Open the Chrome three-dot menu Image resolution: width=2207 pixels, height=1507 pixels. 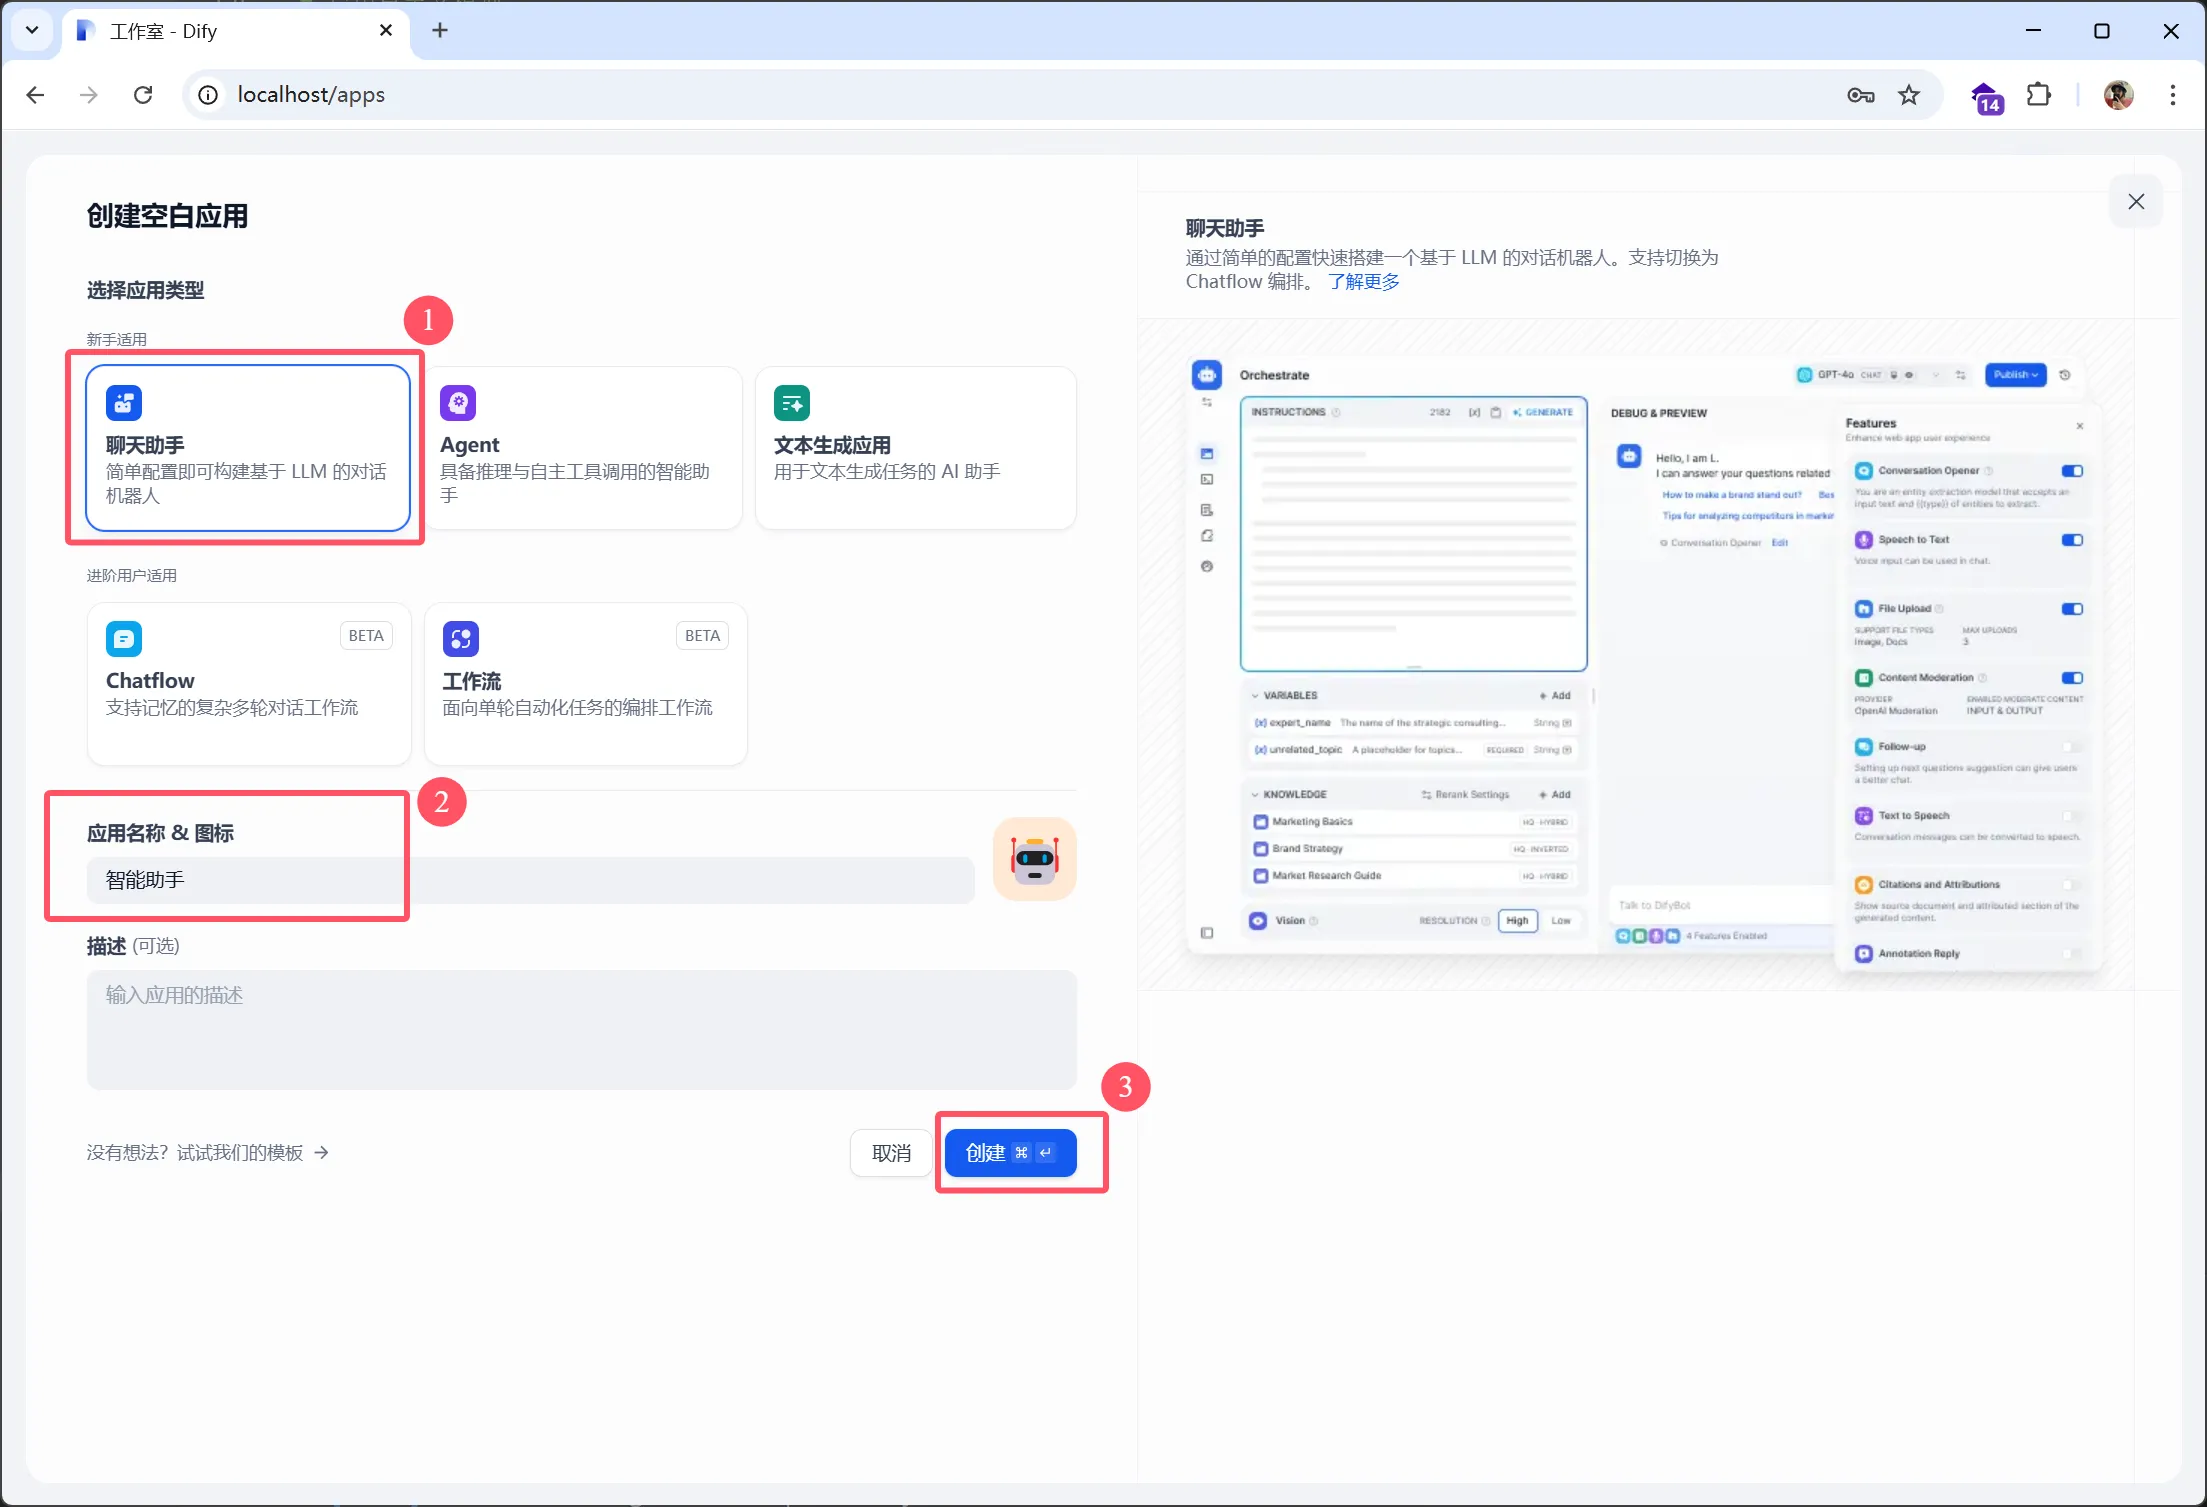pyautogui.click(x=2172, y=94)
